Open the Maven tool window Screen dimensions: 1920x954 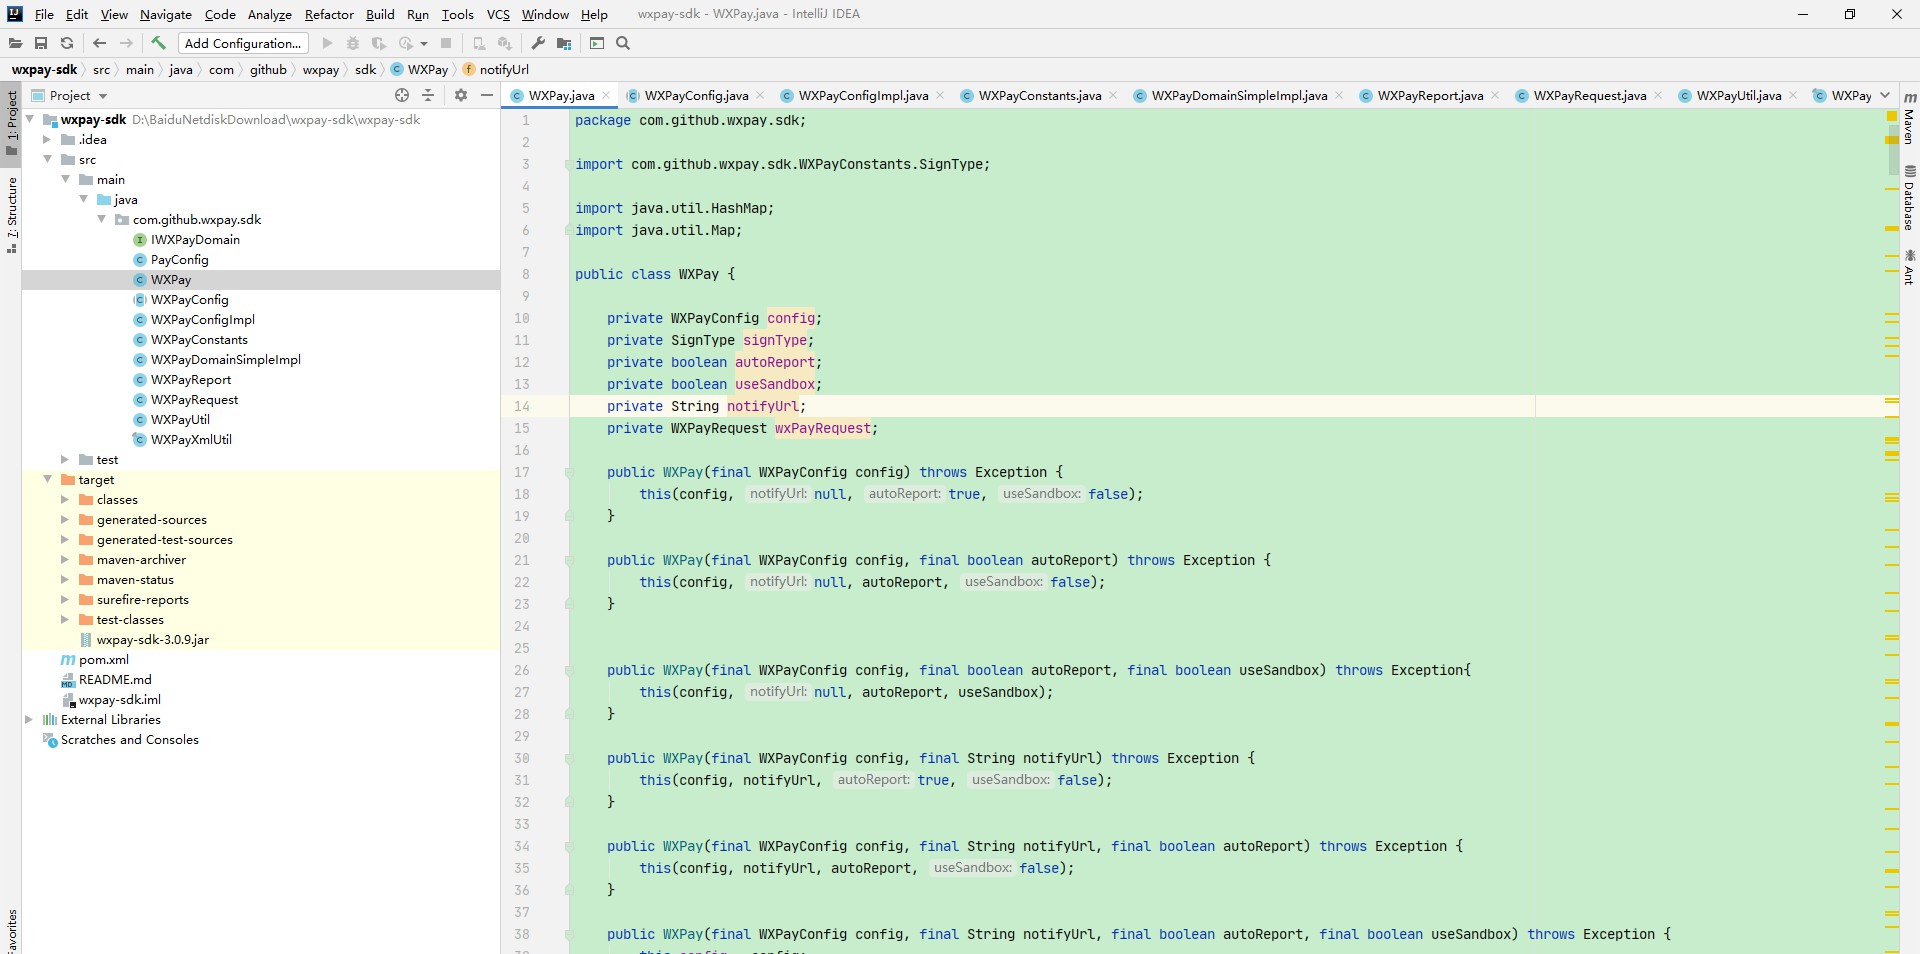point(1909,118)
